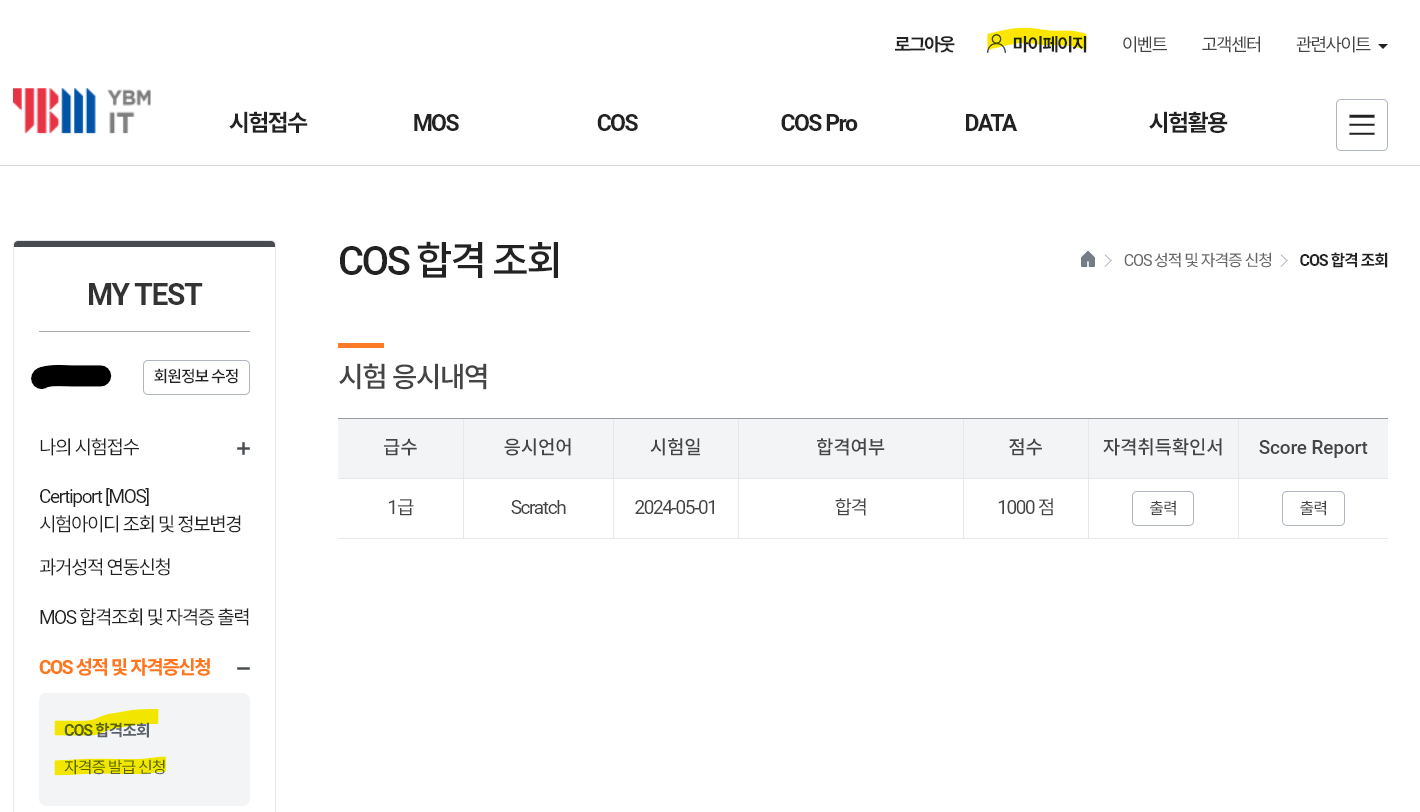The image size is (1420, 812).
Task: Click the 시험 응시내역 heading
Action: coord(413,377)
